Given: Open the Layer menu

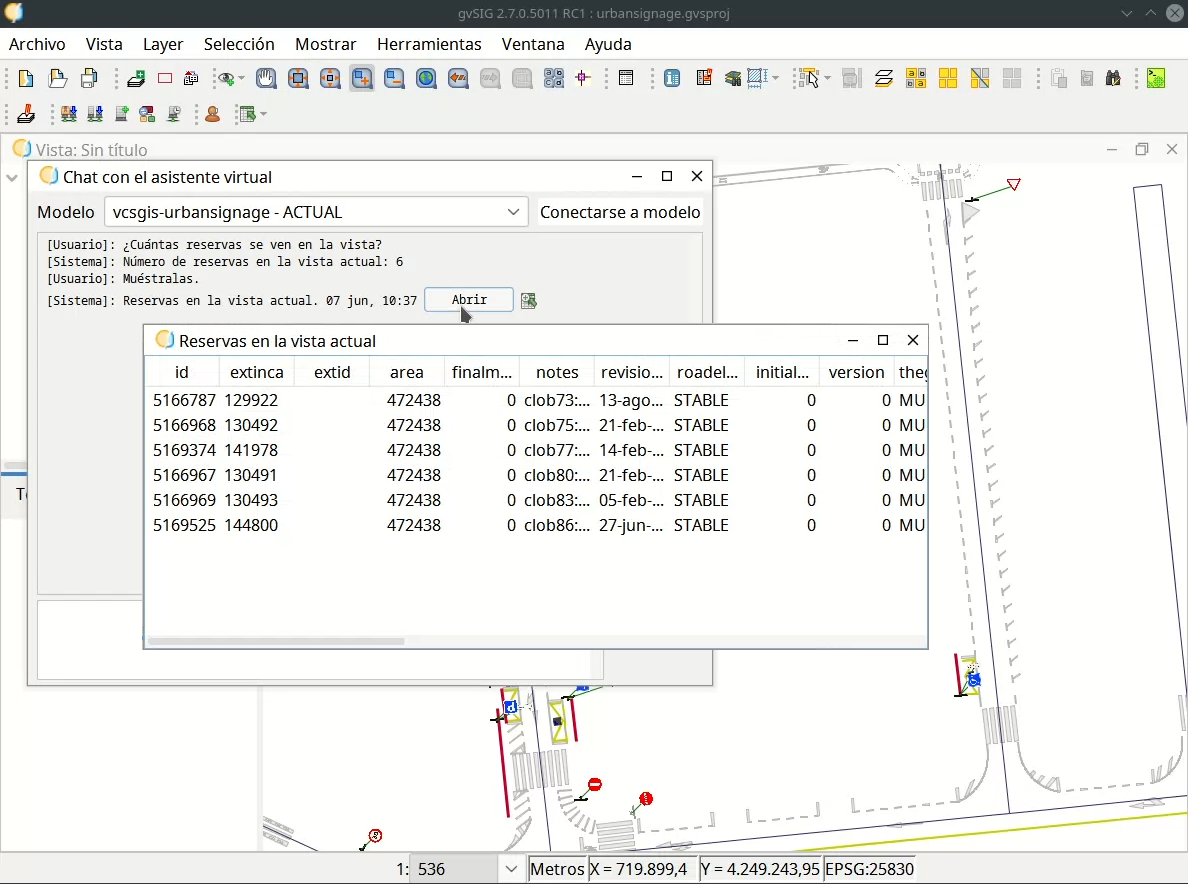Looking at the screenshot, I should coord(163,44).
